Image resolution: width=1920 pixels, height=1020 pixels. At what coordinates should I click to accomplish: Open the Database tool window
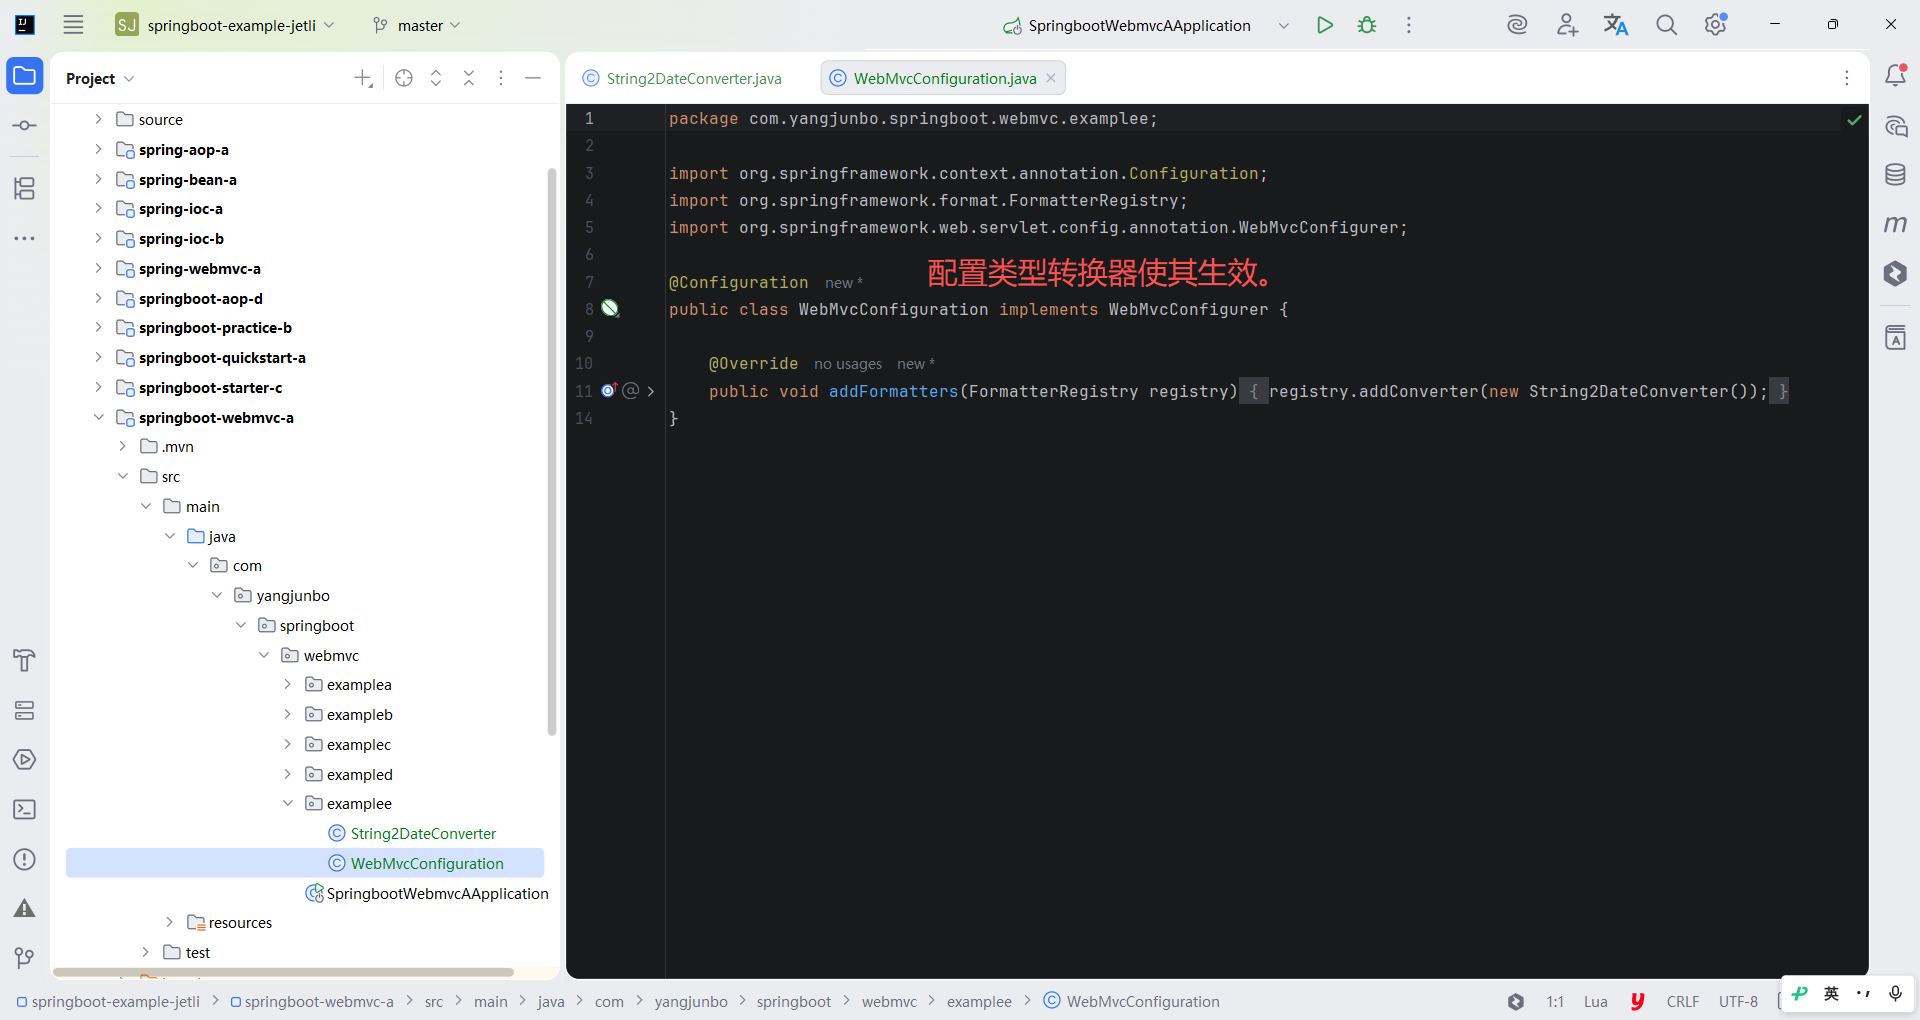[1895, 175]
